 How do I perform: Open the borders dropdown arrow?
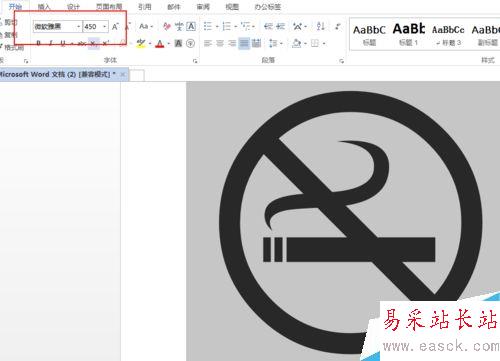coord(324,43)
